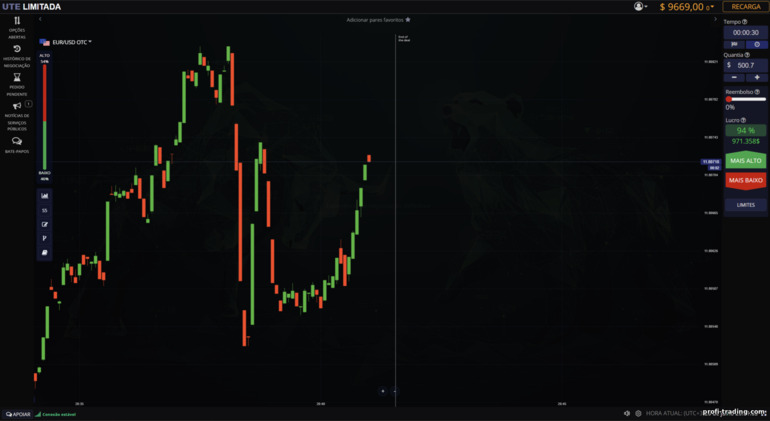Click the chart type icon

point(45,196)
